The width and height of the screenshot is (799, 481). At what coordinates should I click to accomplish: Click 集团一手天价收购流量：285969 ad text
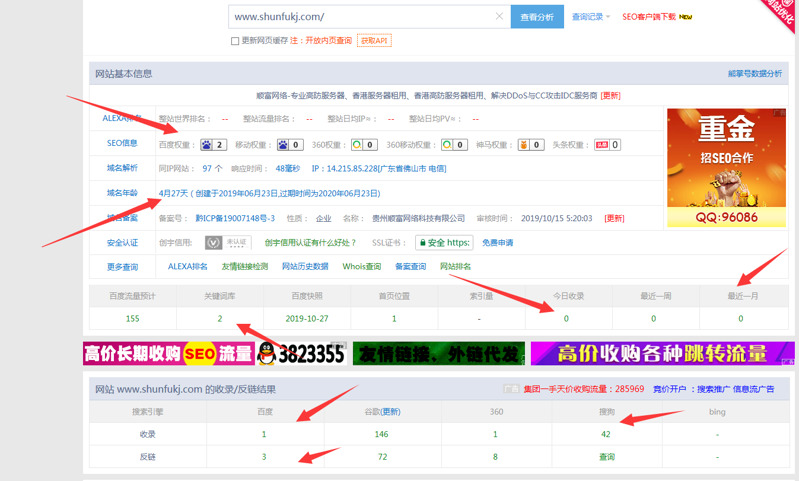pyautogui.click(x=584, y=389)
